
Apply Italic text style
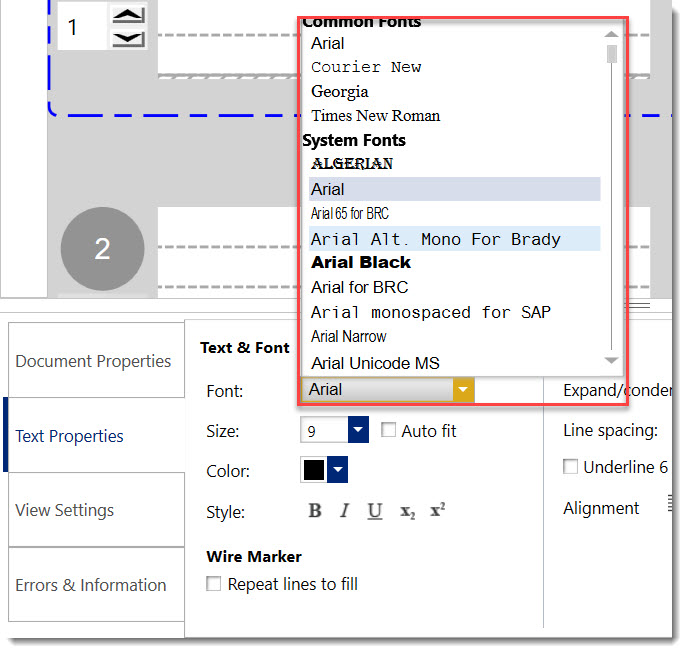click(344, 511)
